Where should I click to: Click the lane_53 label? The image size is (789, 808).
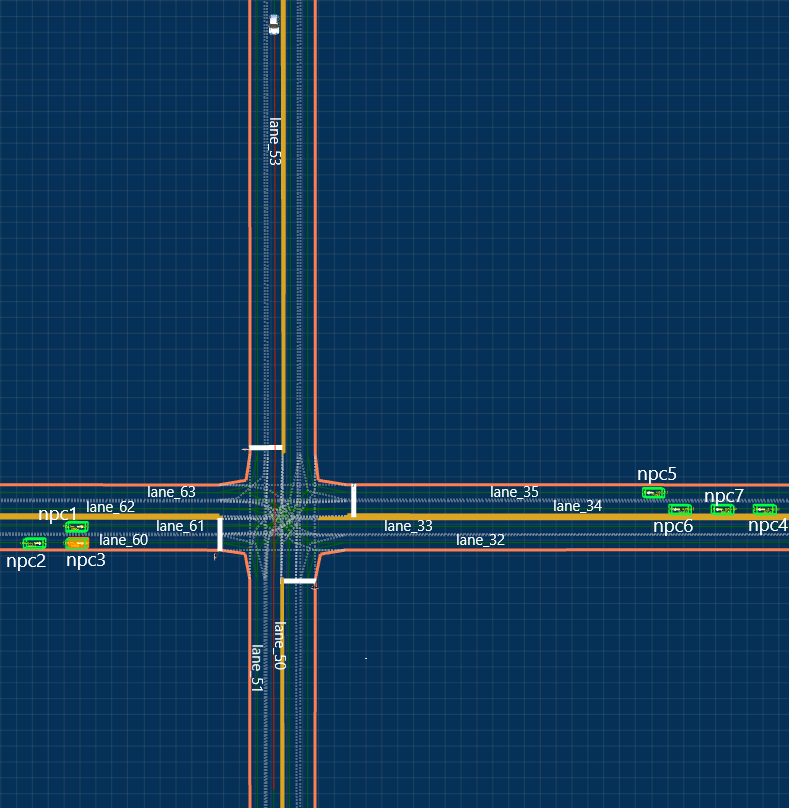coord(275,141)
